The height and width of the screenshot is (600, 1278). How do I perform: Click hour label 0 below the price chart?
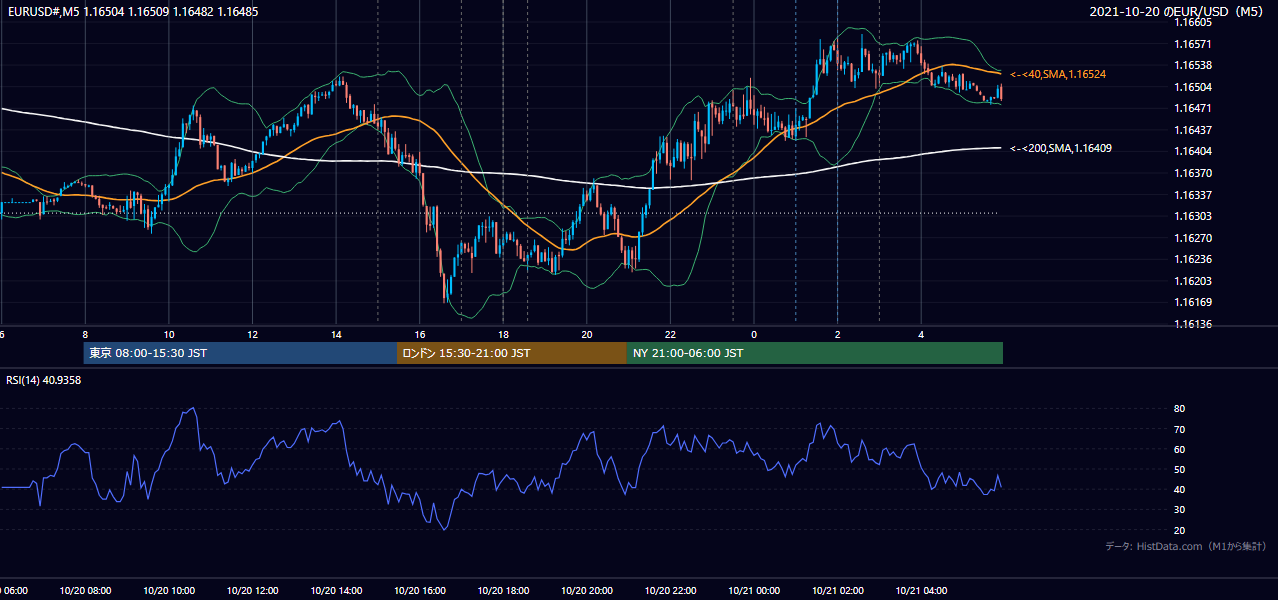[x=754, y=334]
